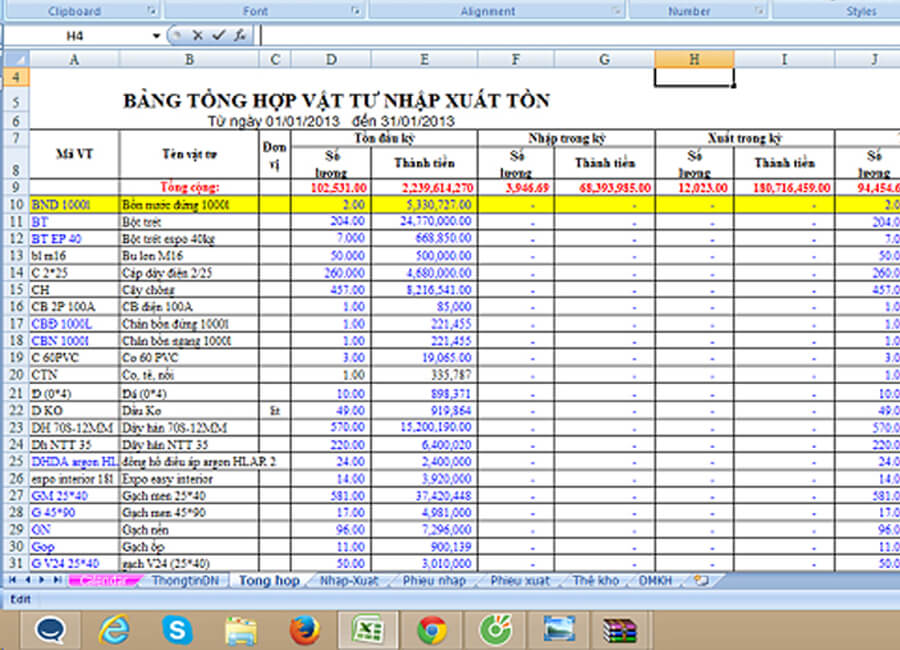Click the Enter checkmark on the formula bar
900x650 pixels.
[x=217, y=35]
